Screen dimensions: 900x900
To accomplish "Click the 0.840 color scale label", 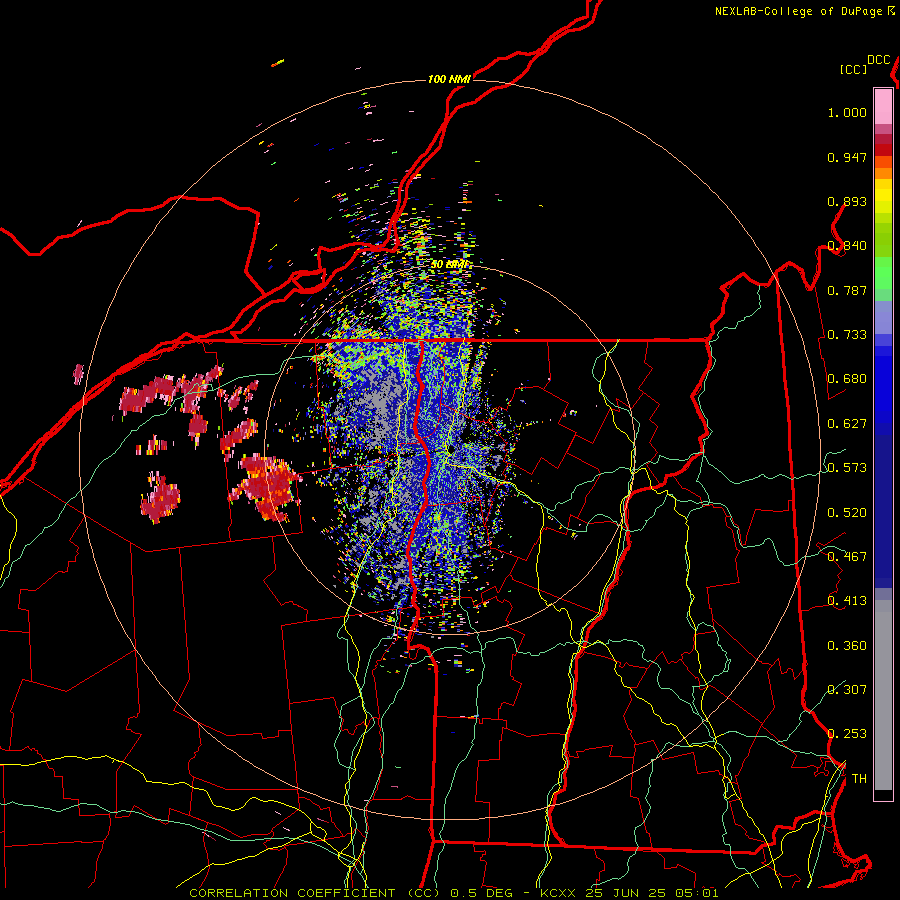I will click(x=847, y=246).
